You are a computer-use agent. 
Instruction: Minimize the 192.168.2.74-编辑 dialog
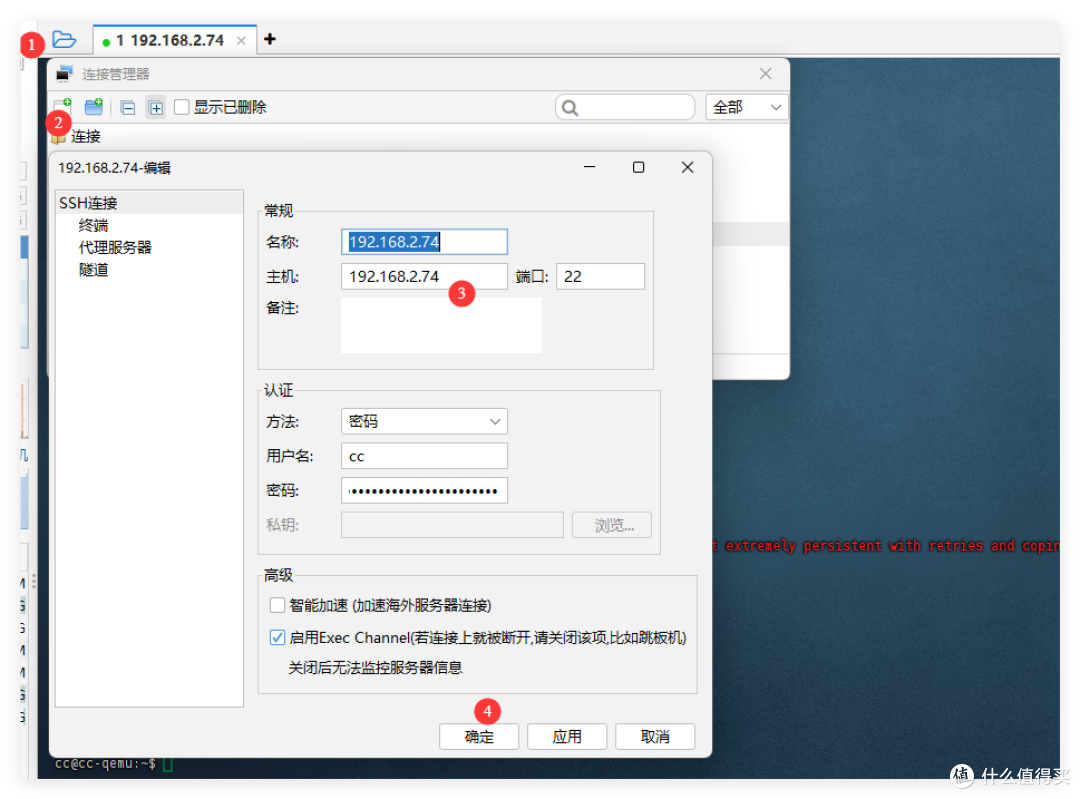(590, 167)
